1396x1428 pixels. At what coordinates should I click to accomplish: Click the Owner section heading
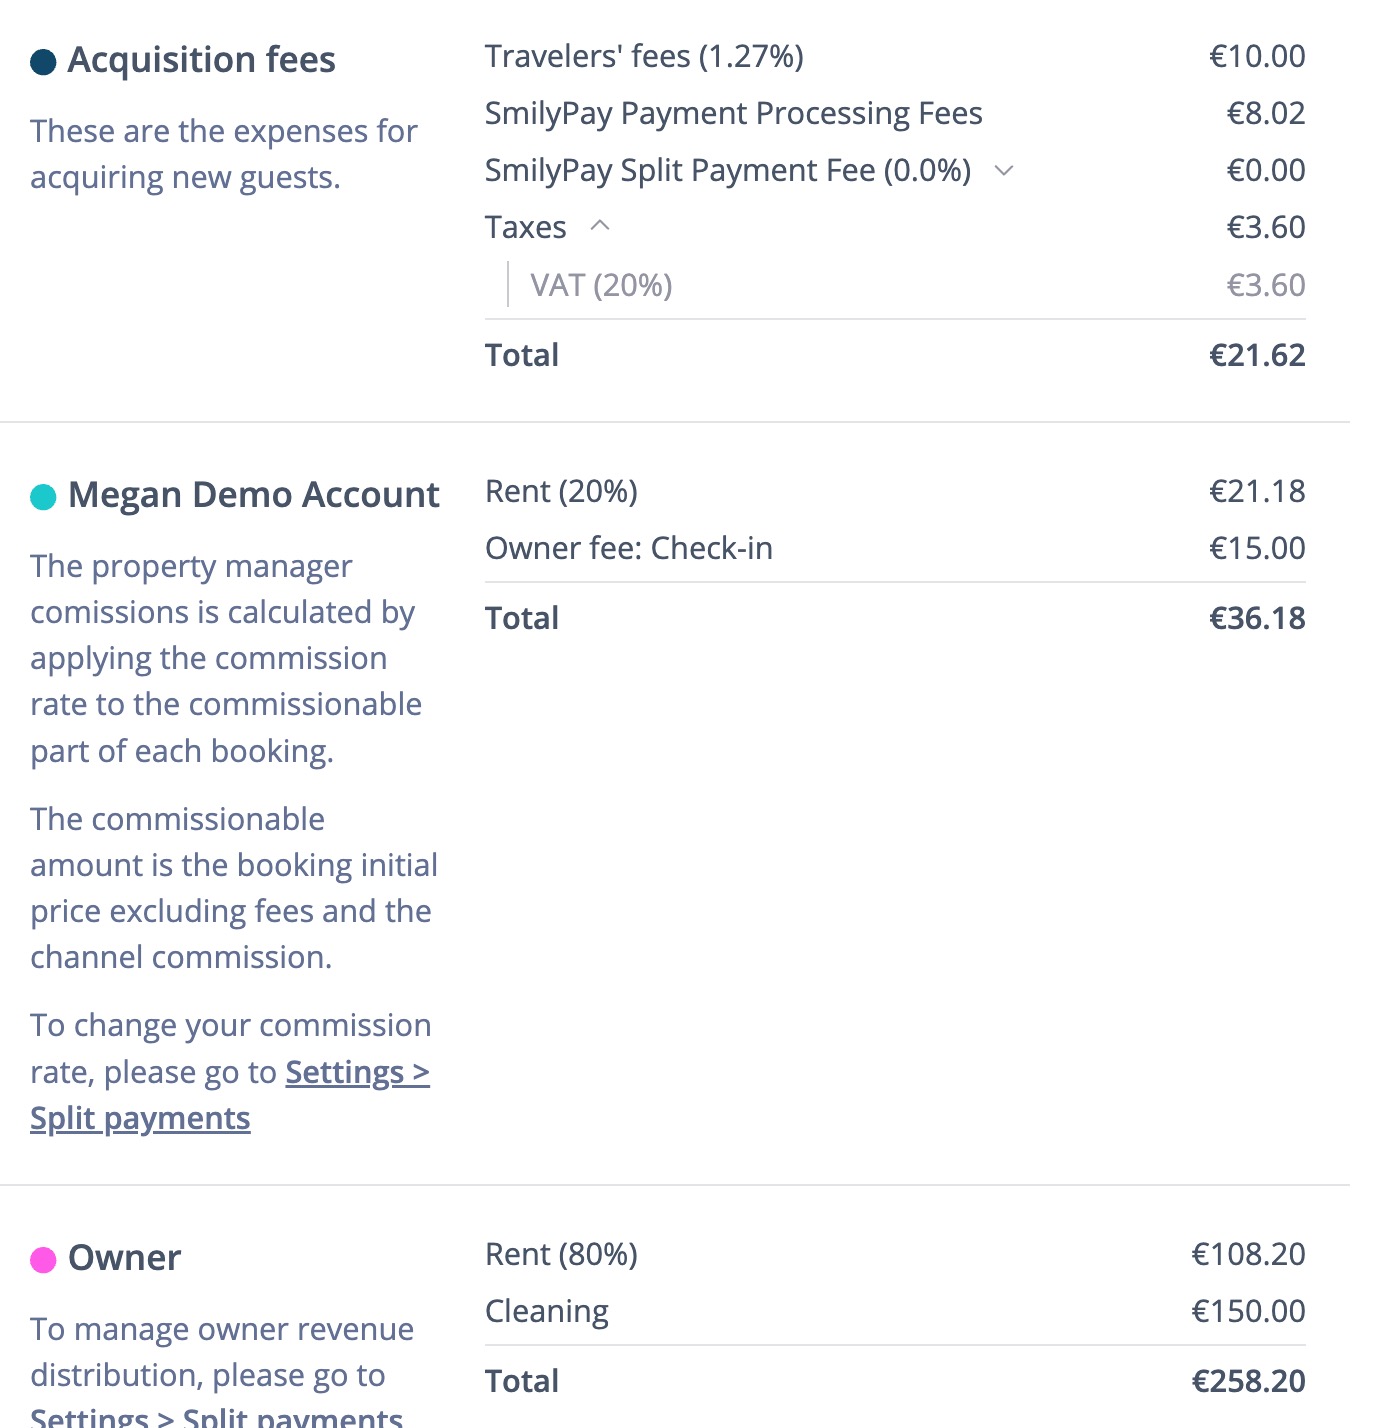click(x=124, y=1258)
